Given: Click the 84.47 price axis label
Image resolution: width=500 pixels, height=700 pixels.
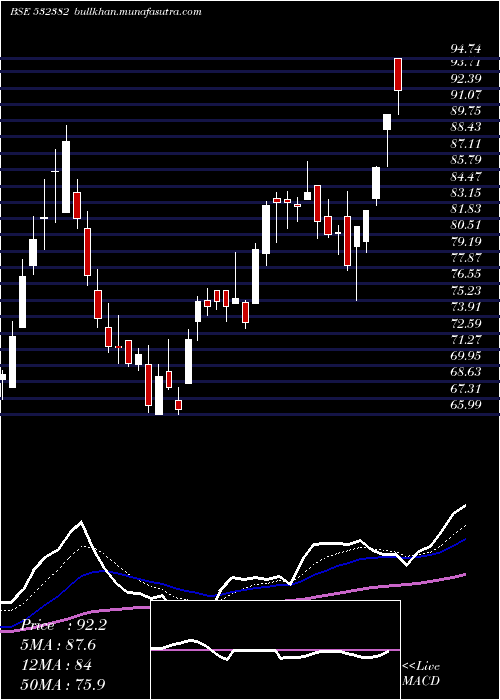Looking at the screenshot, I should click(466, 176).
